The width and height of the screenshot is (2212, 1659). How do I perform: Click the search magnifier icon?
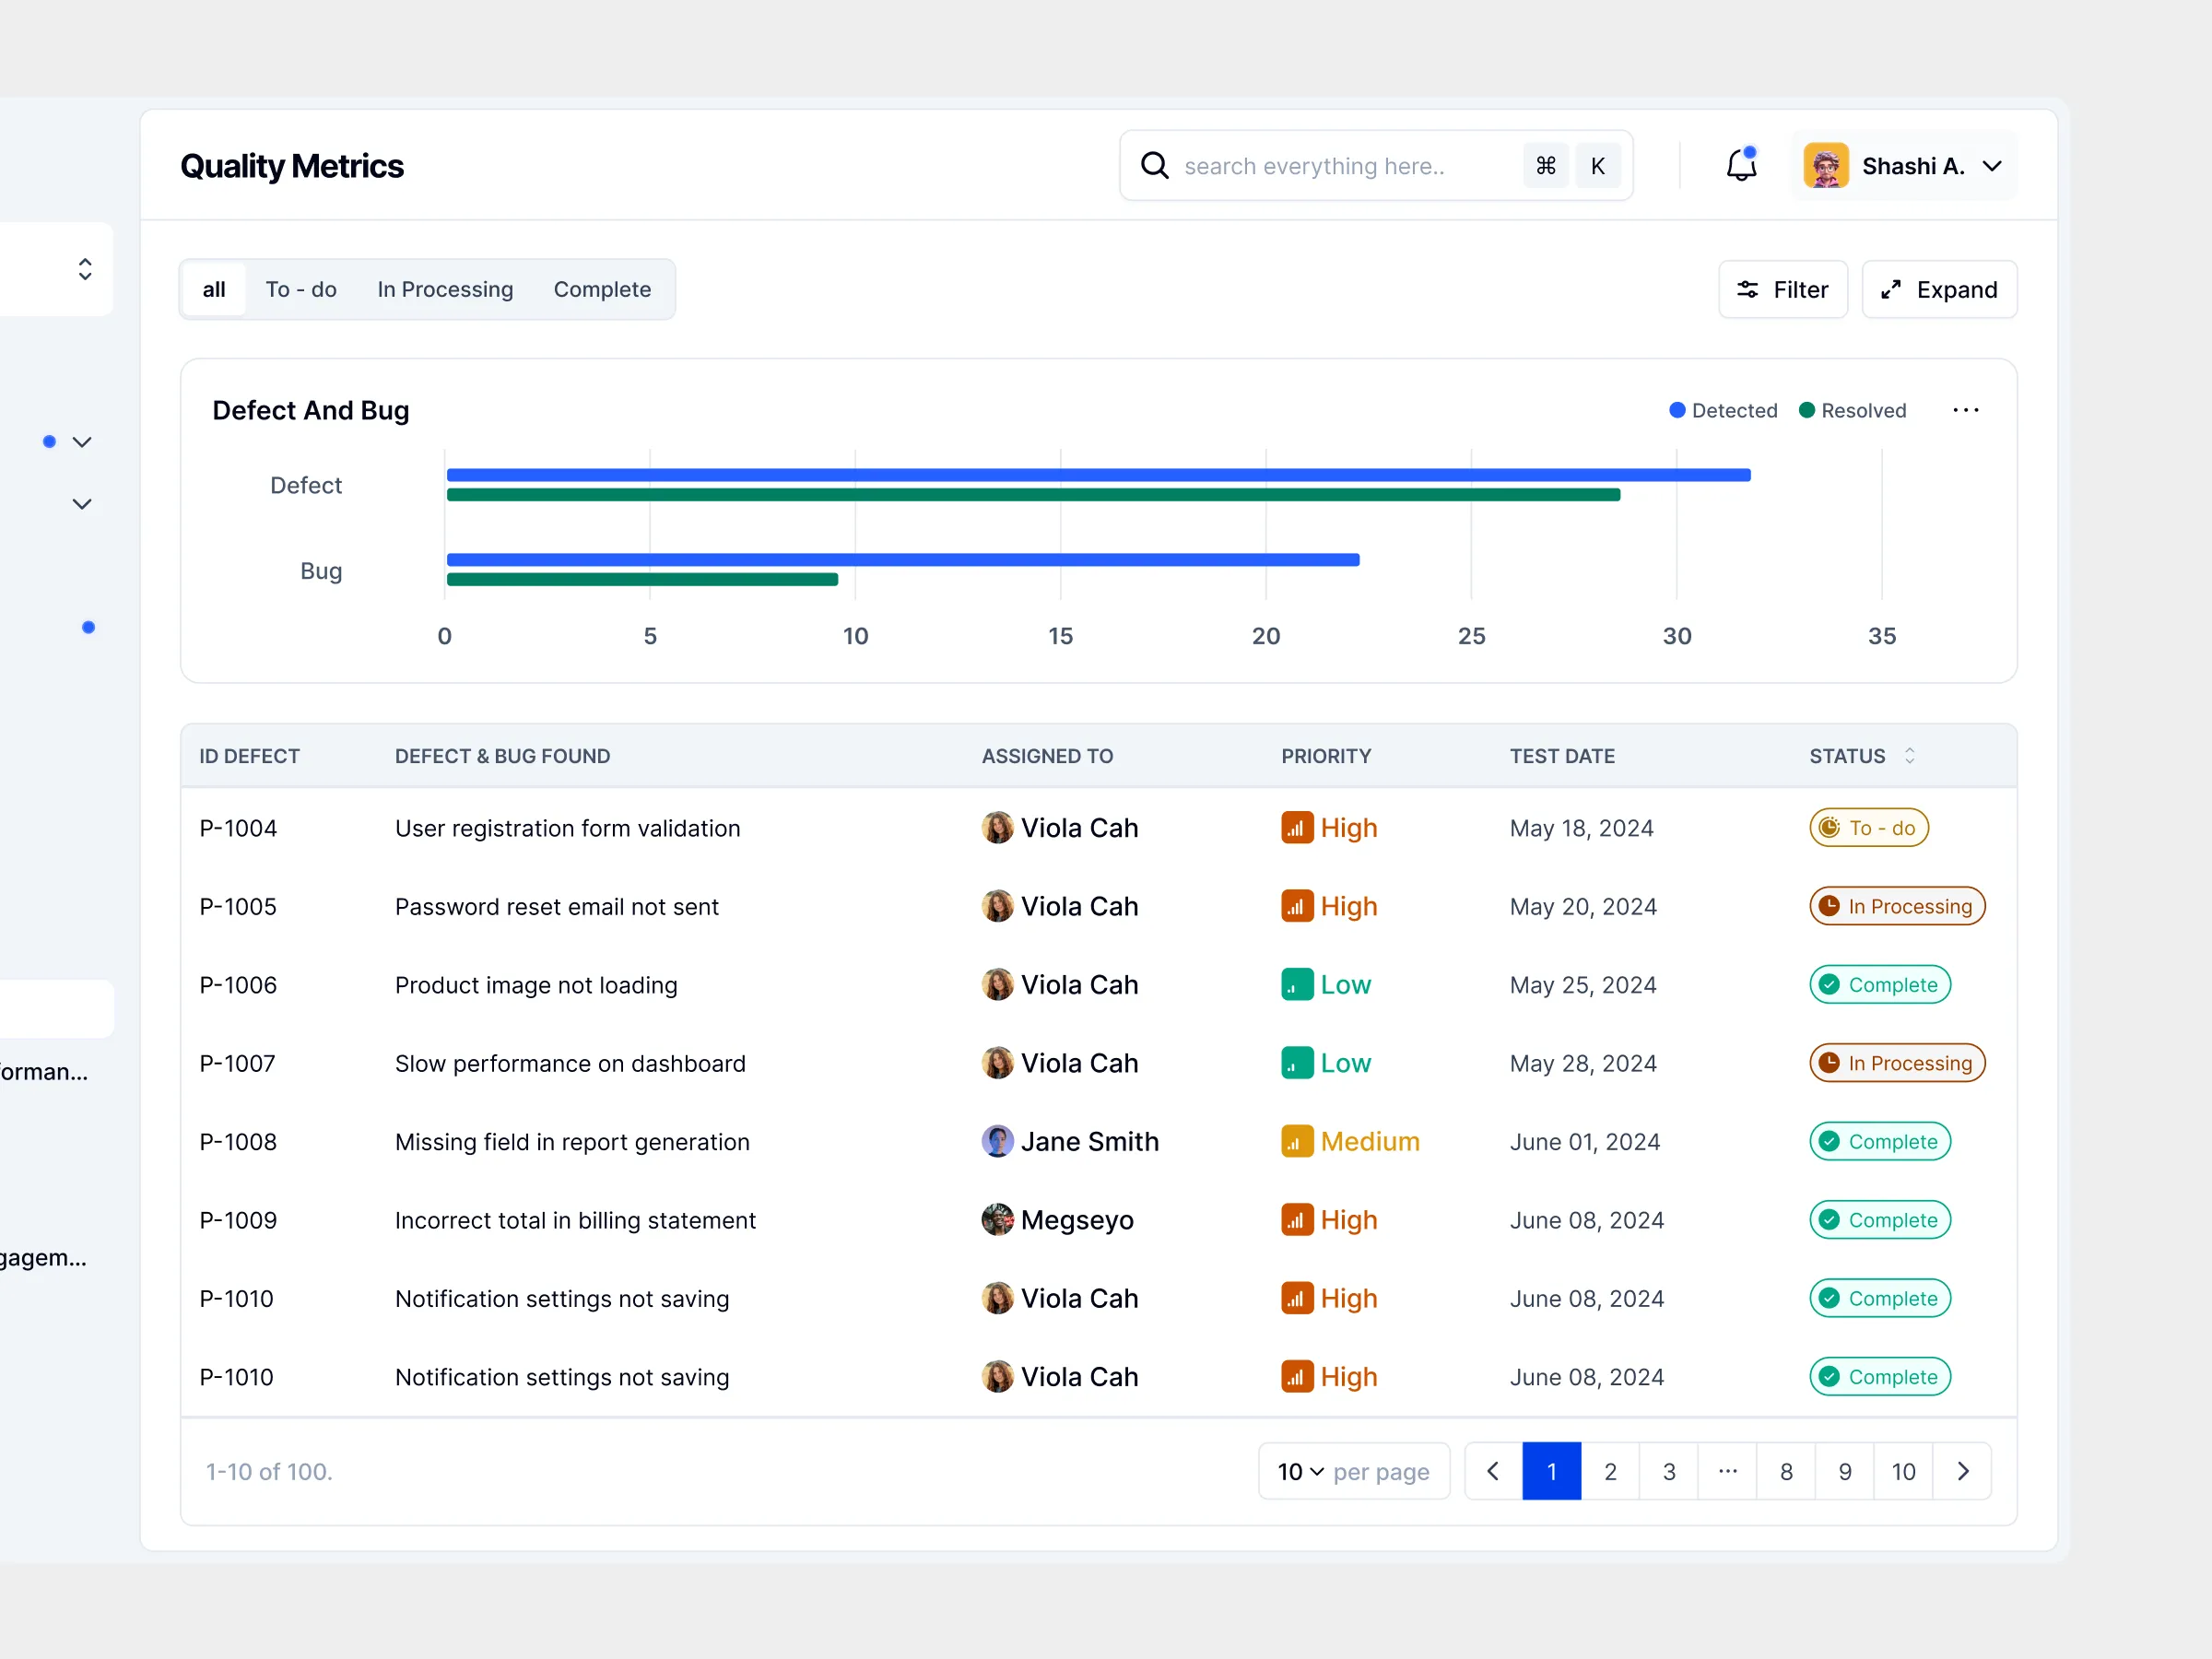coord(1154,165)
